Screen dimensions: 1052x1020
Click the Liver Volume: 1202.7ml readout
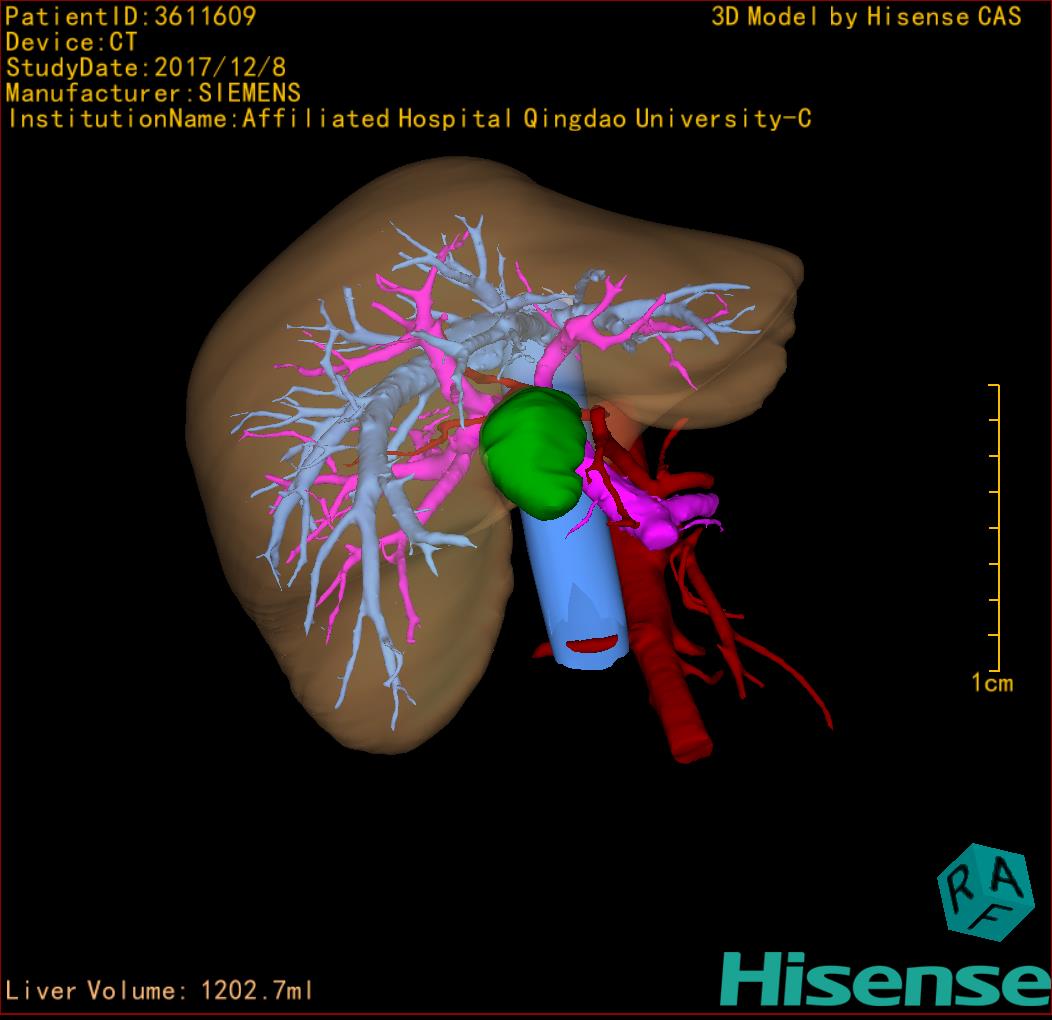pyautogui.click(x=158, y=990)
